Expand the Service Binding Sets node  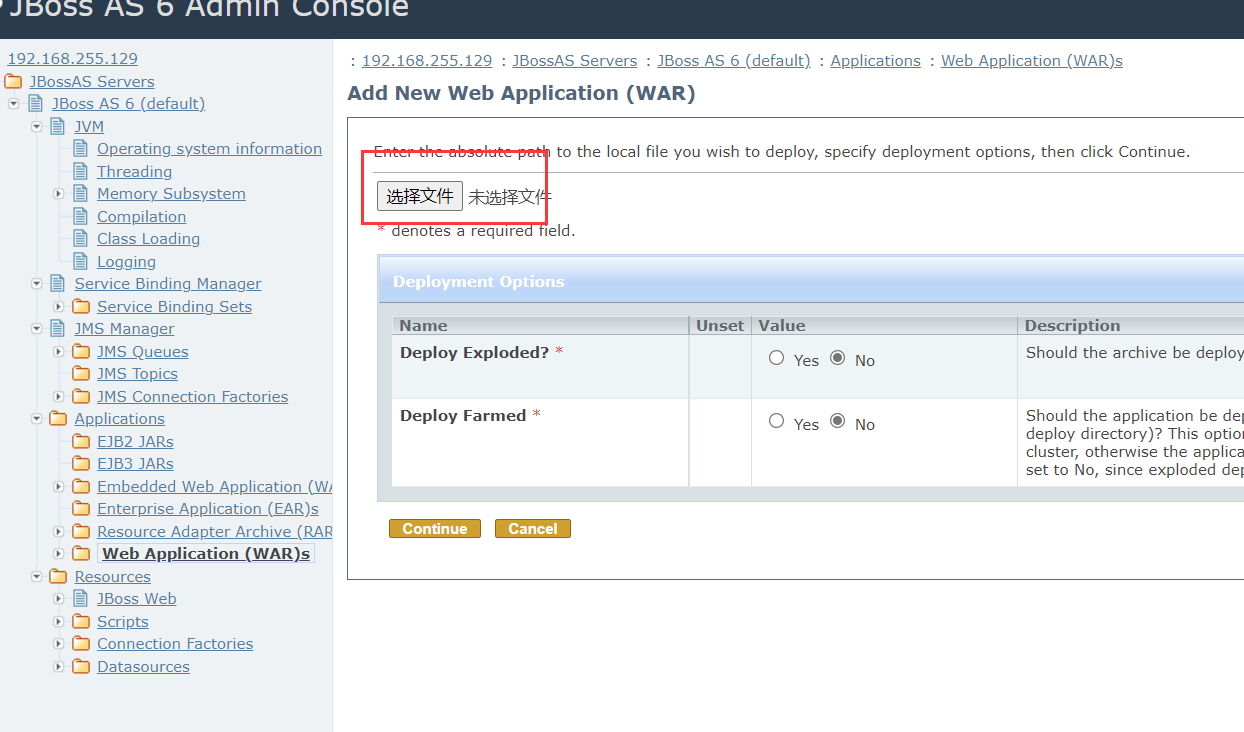pyautogui.click(x=59, y=307)
